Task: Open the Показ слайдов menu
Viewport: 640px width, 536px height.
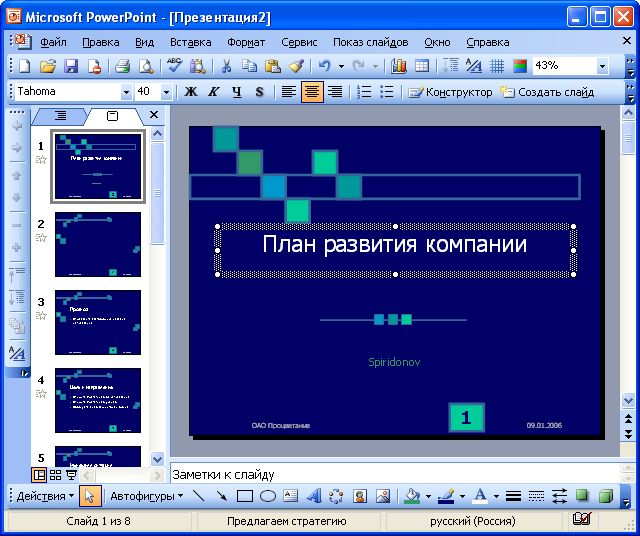Action: pos(371,42)
